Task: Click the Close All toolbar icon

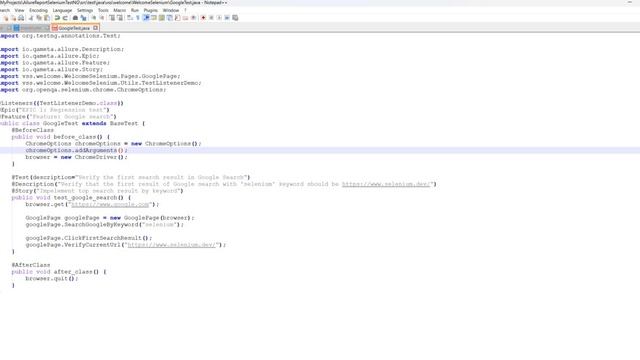Action: pos(13,18)
